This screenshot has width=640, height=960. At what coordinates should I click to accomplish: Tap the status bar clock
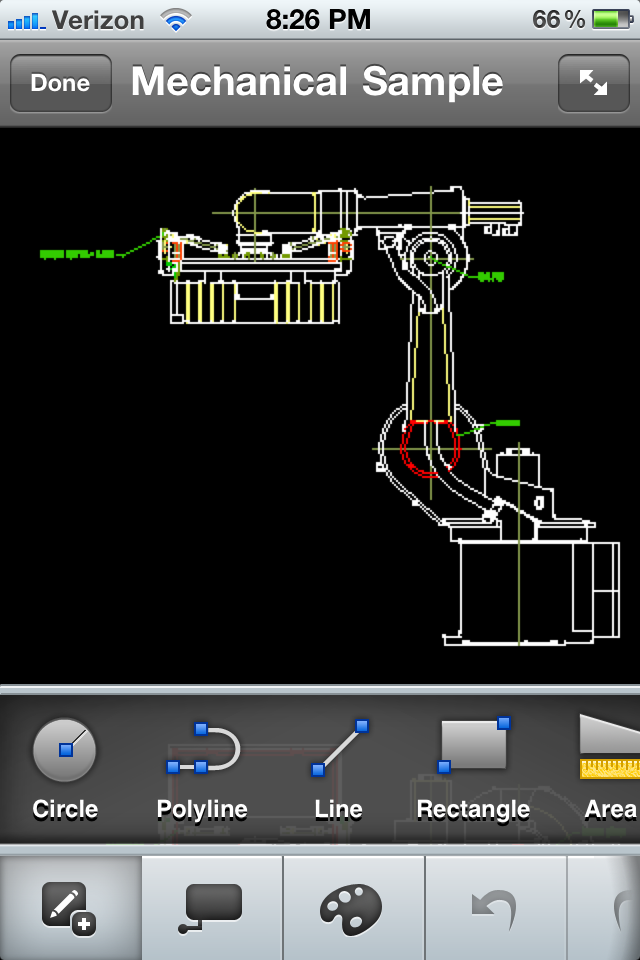pyautogui.click(x=319, y=19)
